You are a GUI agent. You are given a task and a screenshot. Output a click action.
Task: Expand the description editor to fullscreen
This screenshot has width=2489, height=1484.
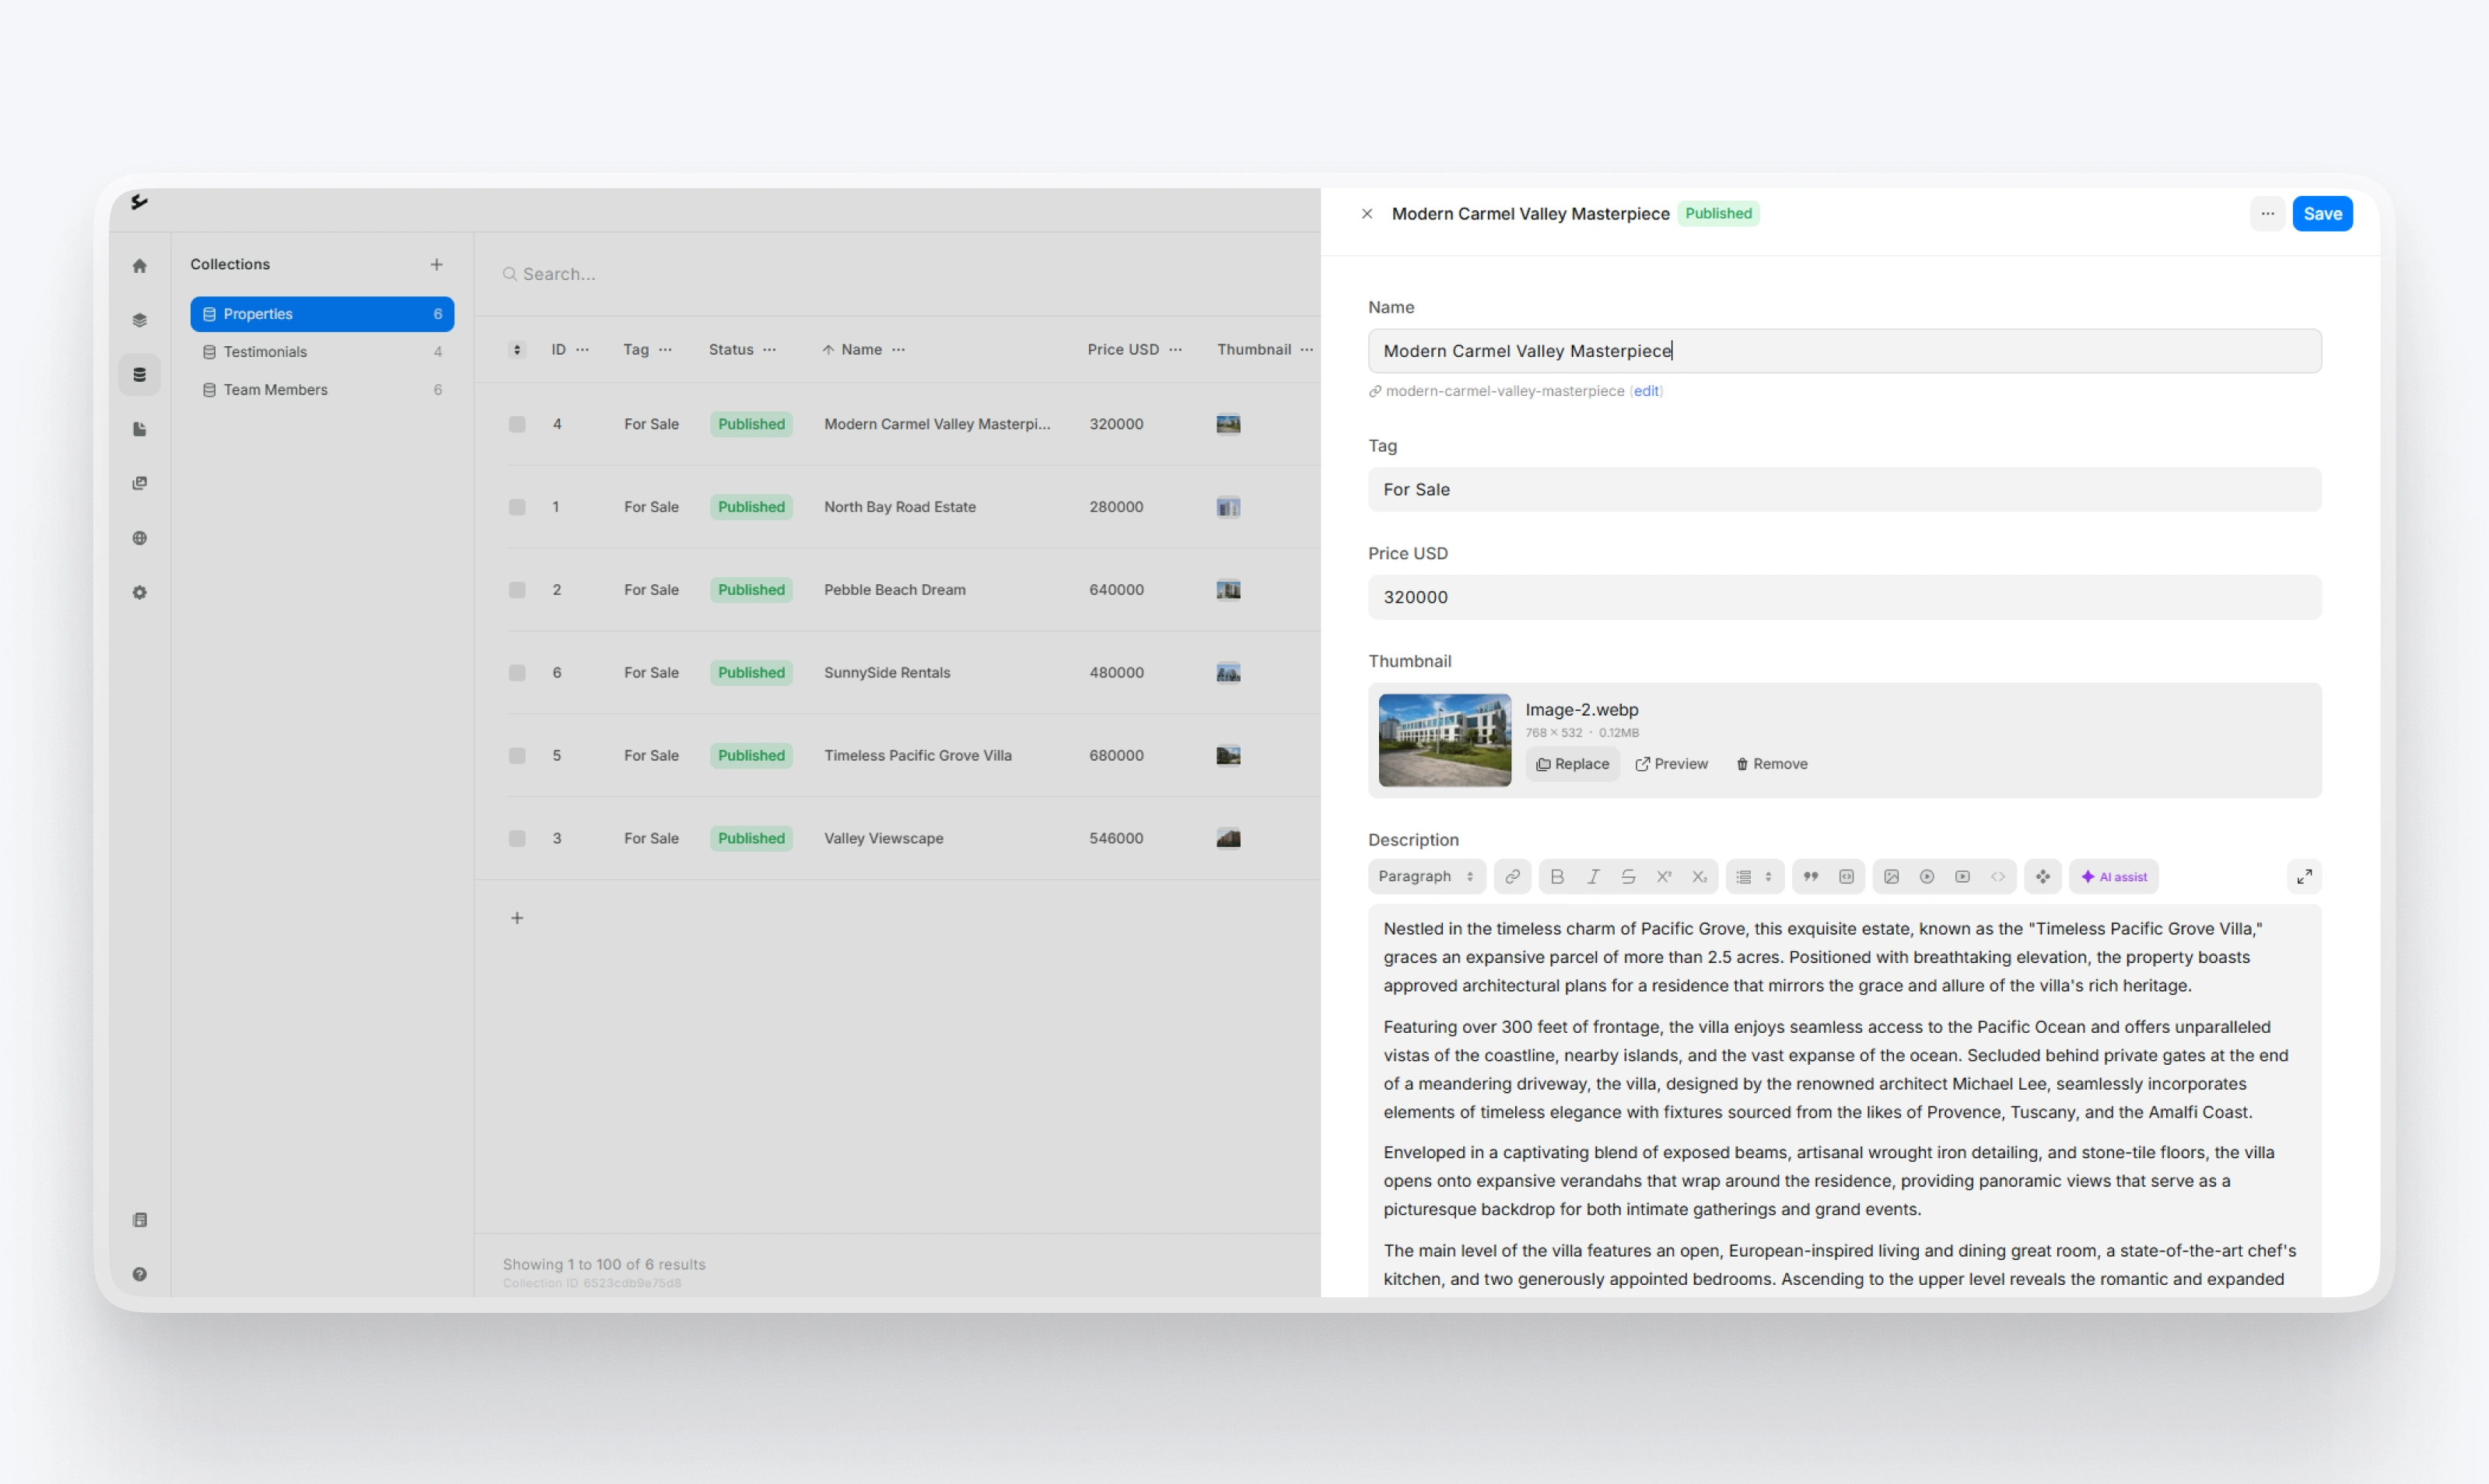coord(2305,877)
